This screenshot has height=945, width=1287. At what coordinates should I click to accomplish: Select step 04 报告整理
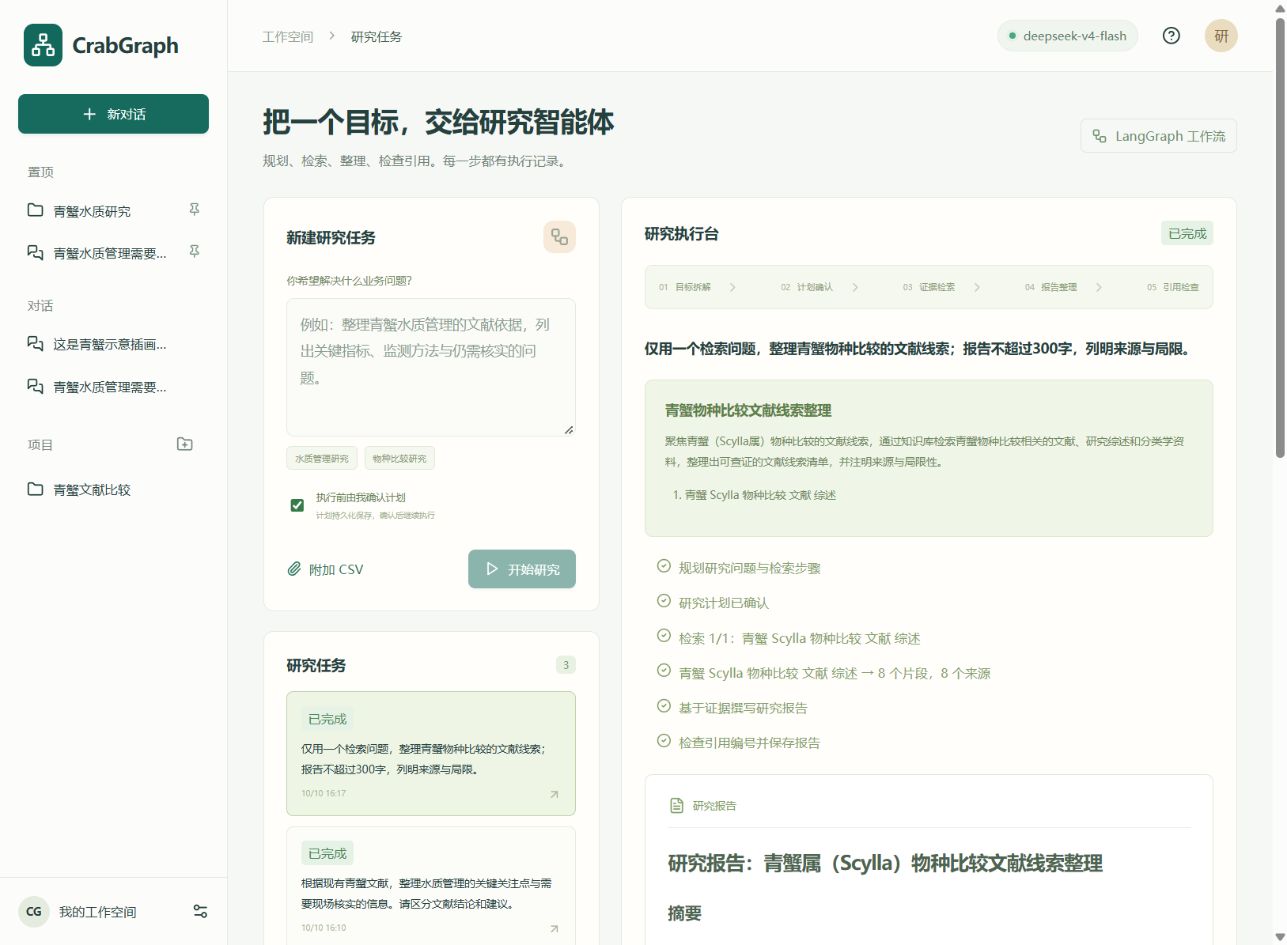coord(1050,287)
